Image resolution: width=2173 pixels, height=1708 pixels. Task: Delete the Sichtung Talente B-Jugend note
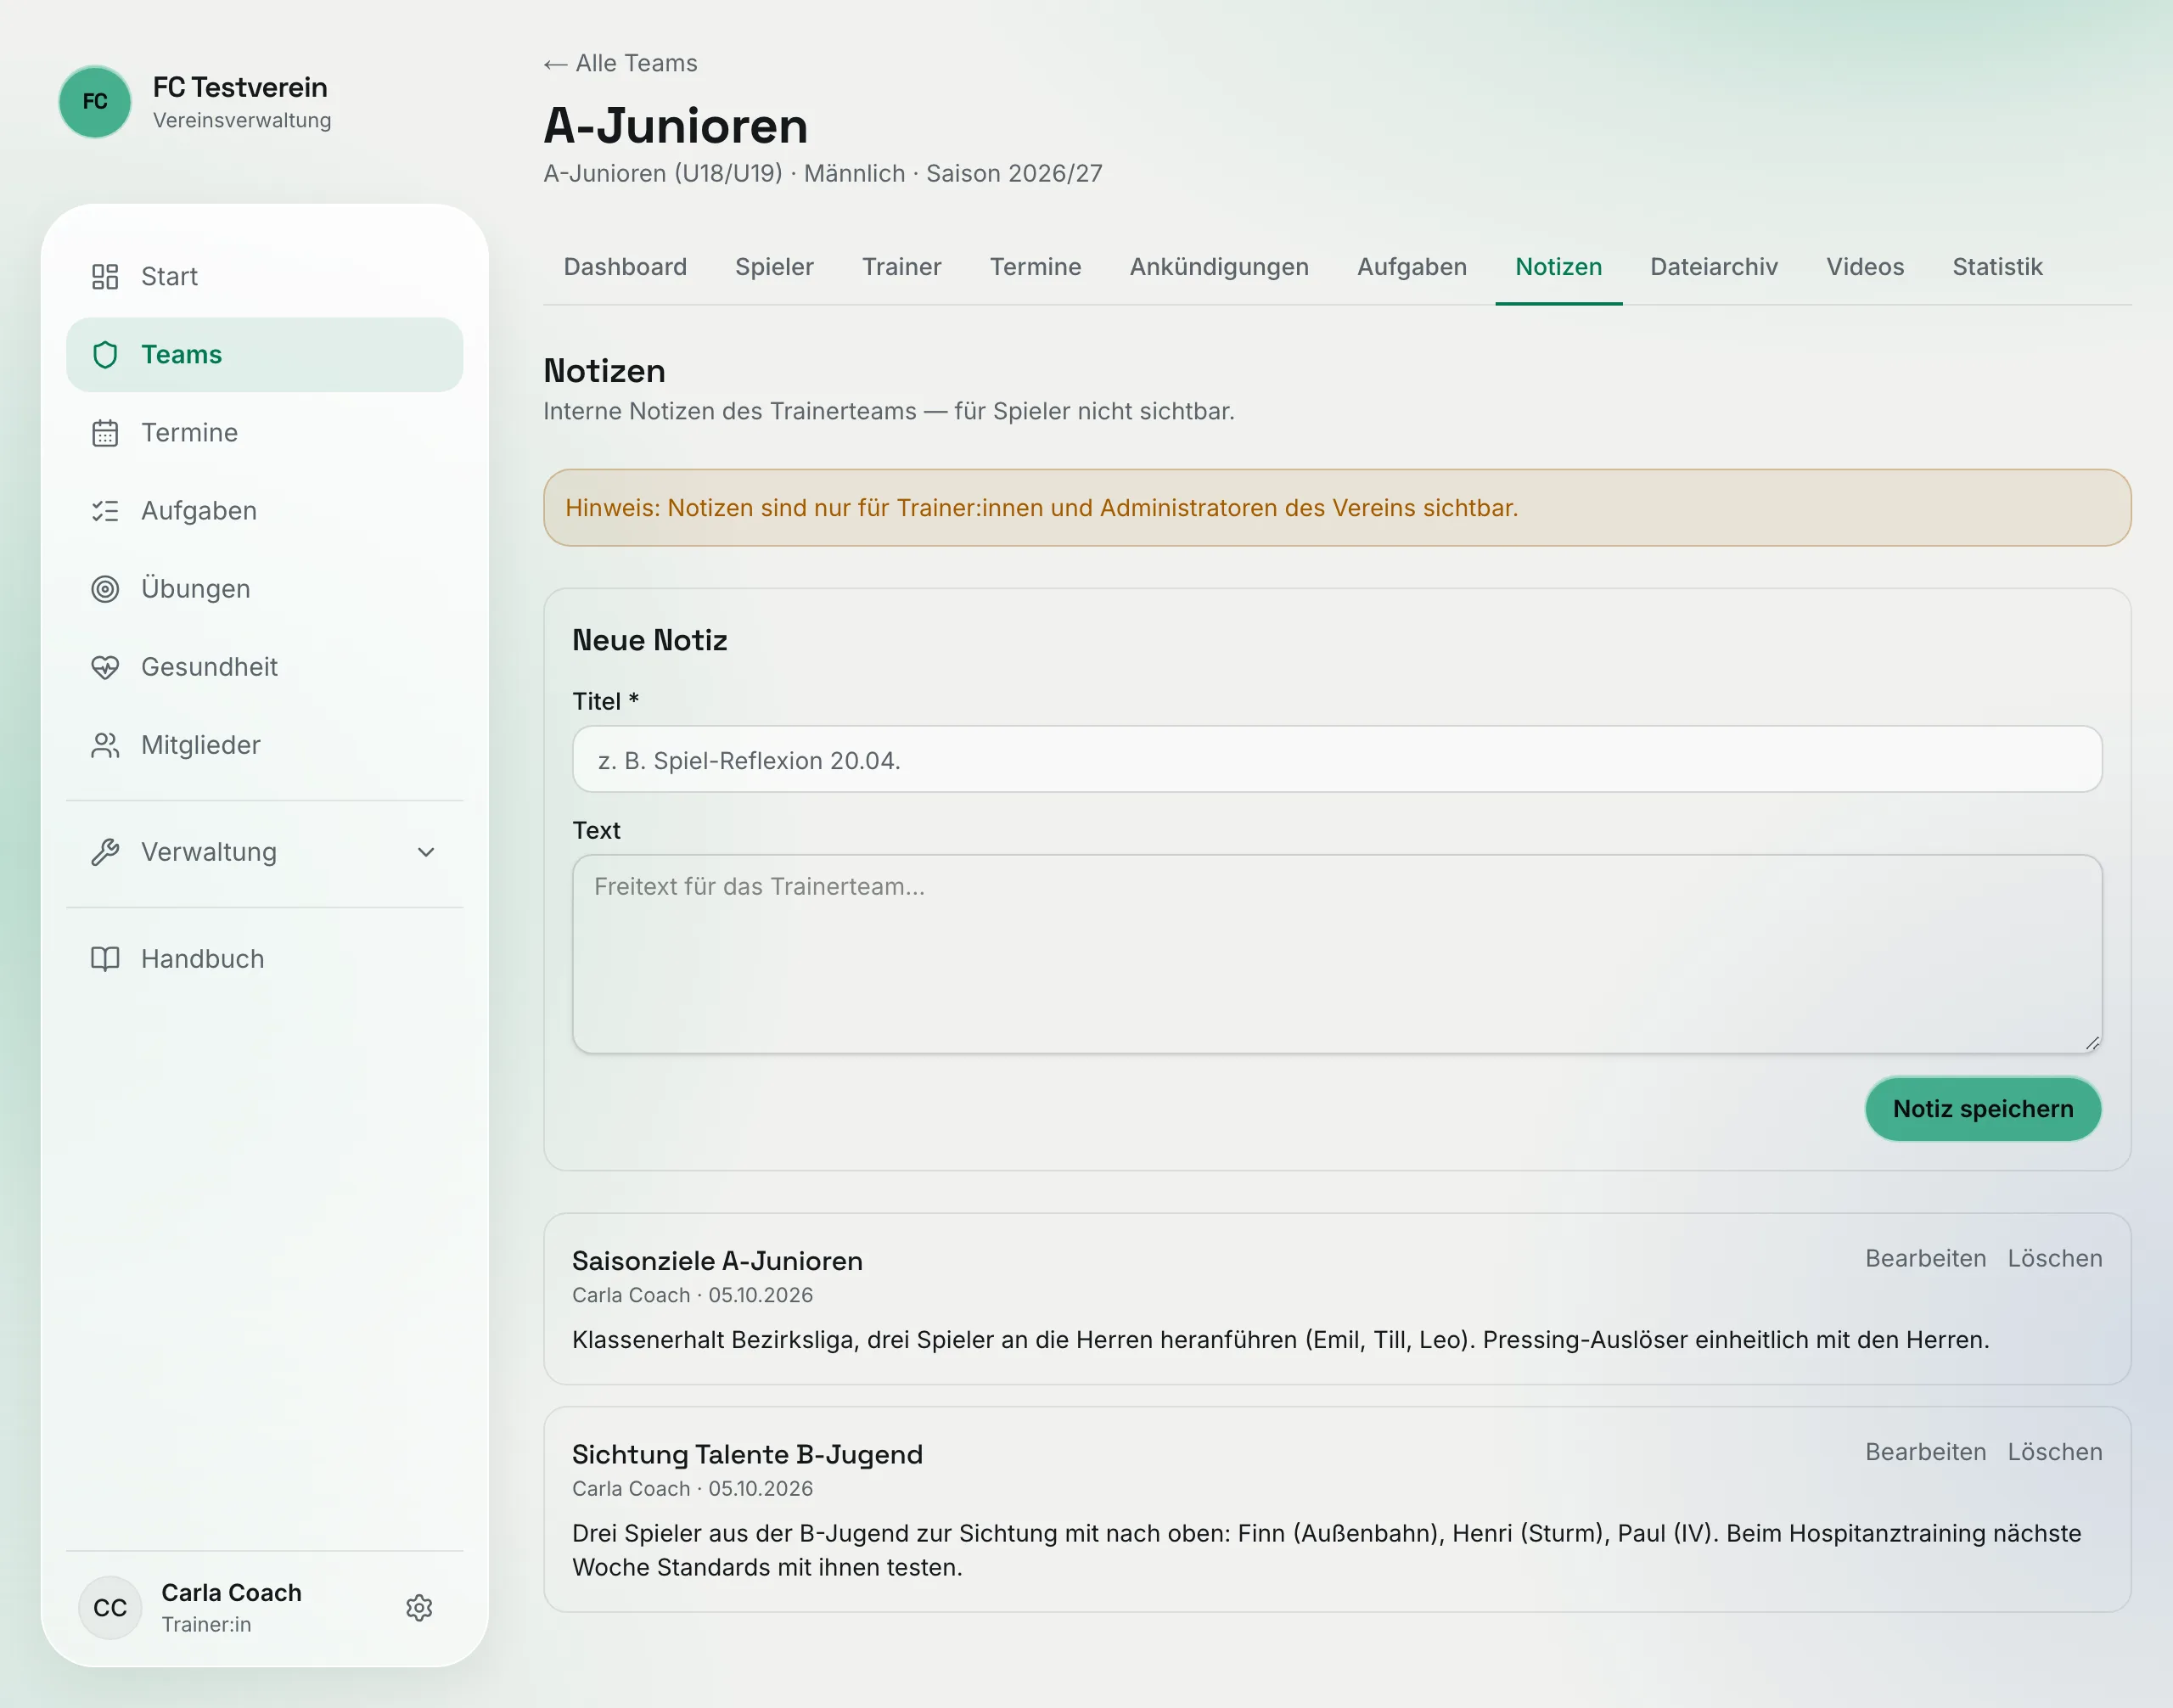(x=2055, y=1452)
